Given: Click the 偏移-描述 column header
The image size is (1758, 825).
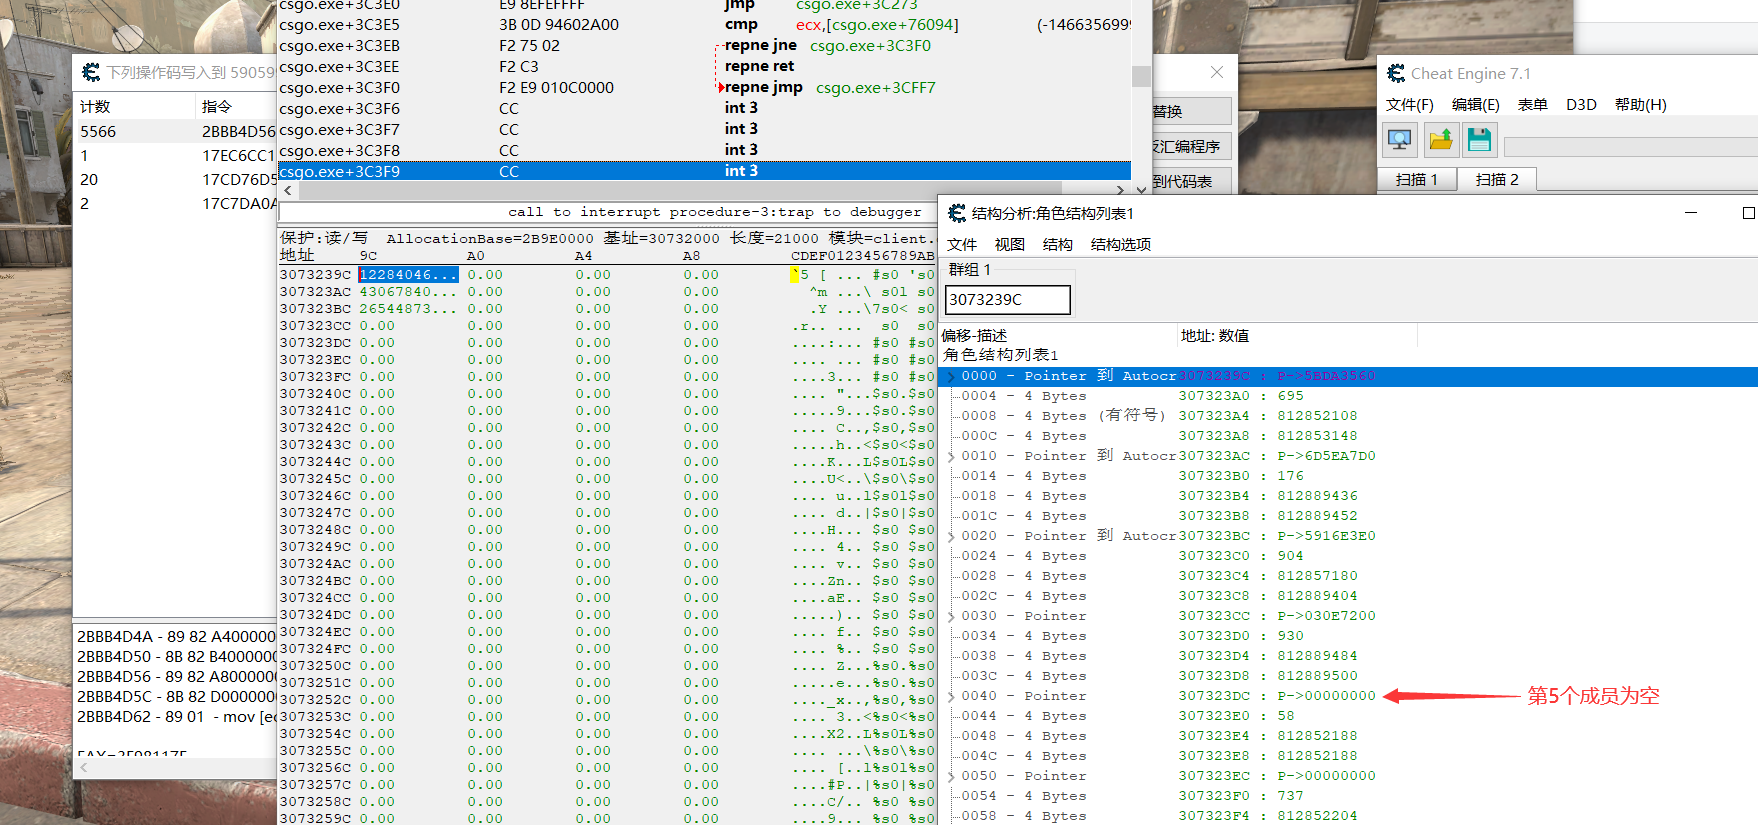Looking at the screenshot, I should click(x=1058, y=336).
